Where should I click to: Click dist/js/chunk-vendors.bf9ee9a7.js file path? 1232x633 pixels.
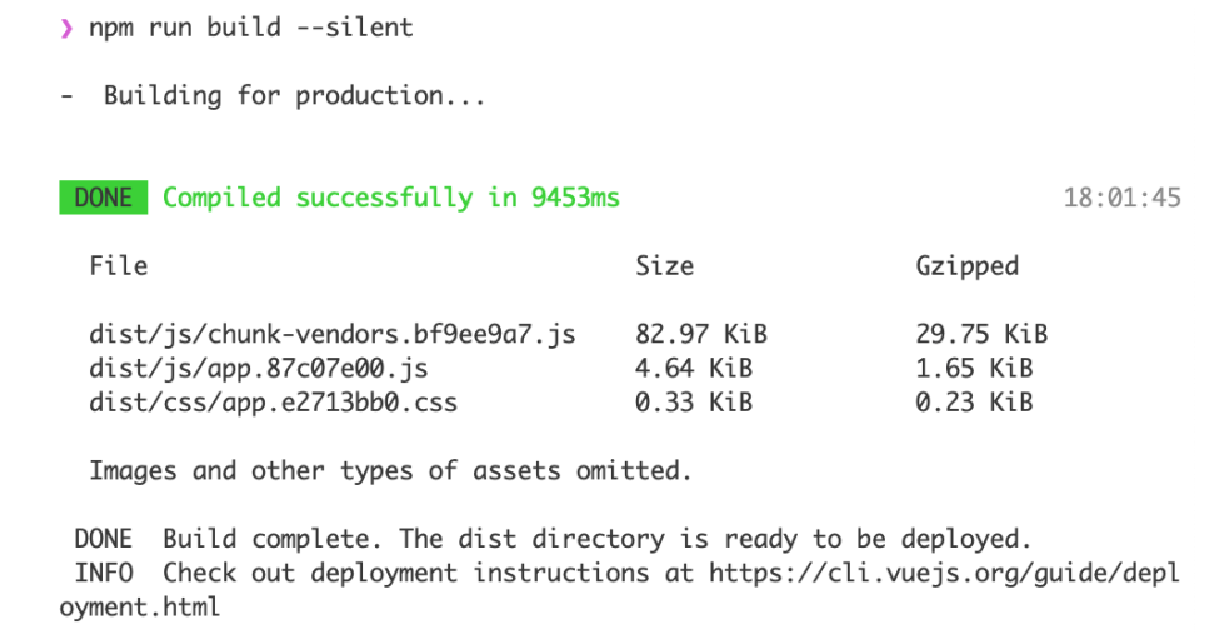tap(332, 334)
